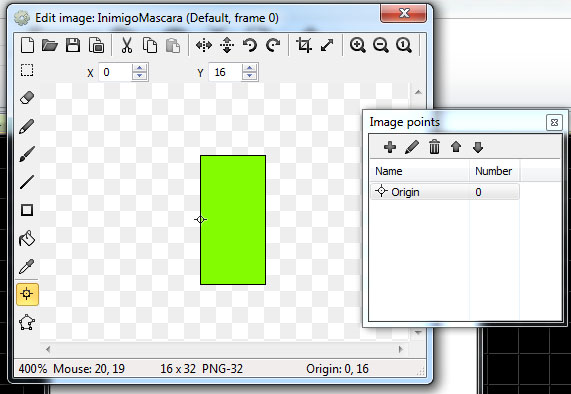
Task: Click the Zoom in magnifier
Action: tap(358, 45)
